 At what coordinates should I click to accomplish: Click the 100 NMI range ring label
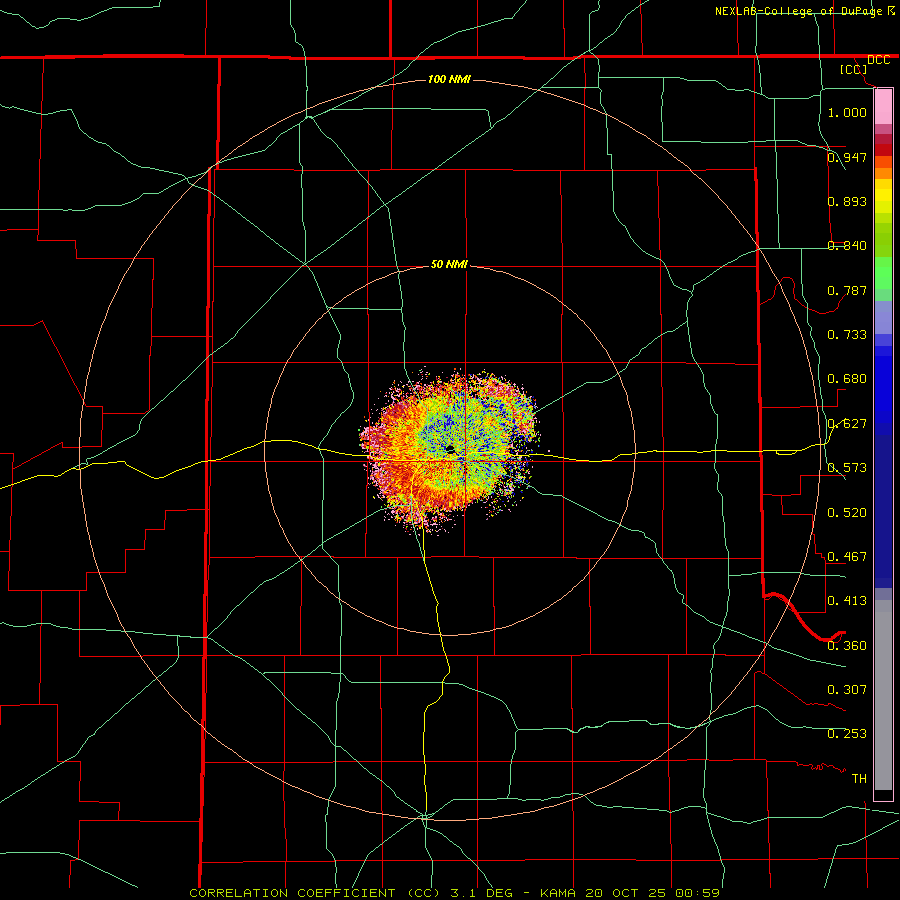[x=449, y=79]
